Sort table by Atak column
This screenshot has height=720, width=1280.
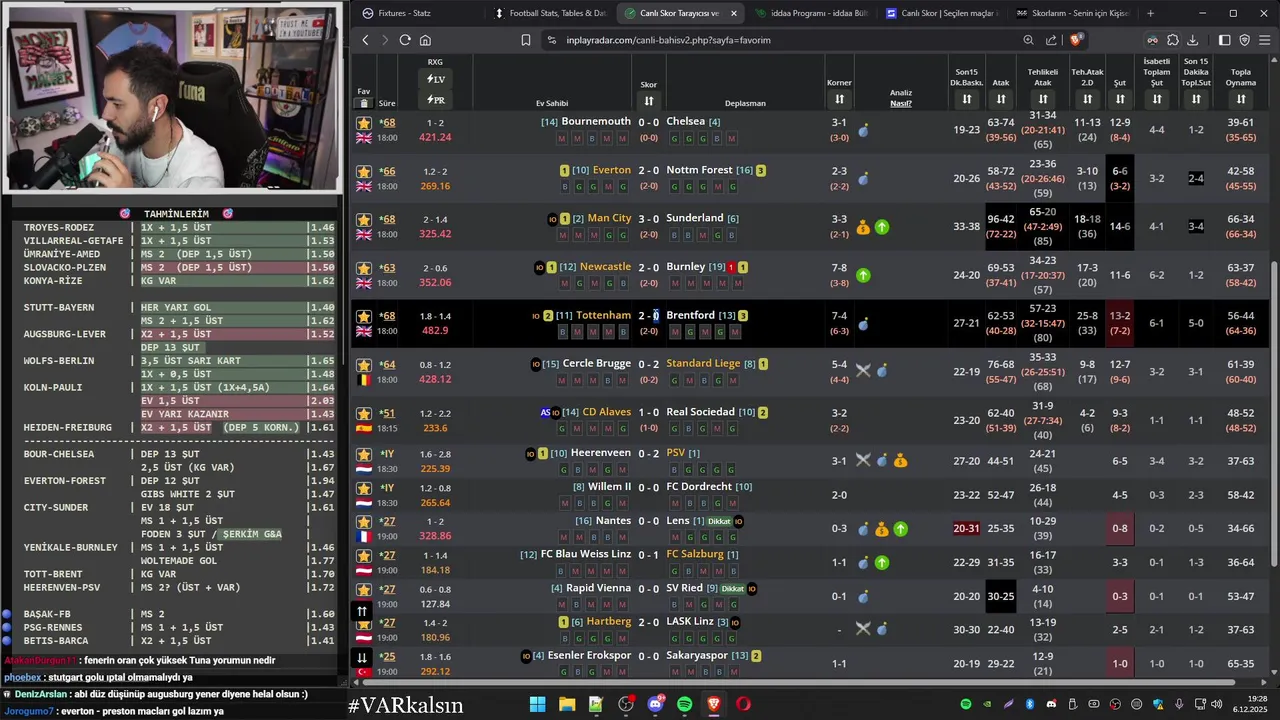tap(1001, 99)
